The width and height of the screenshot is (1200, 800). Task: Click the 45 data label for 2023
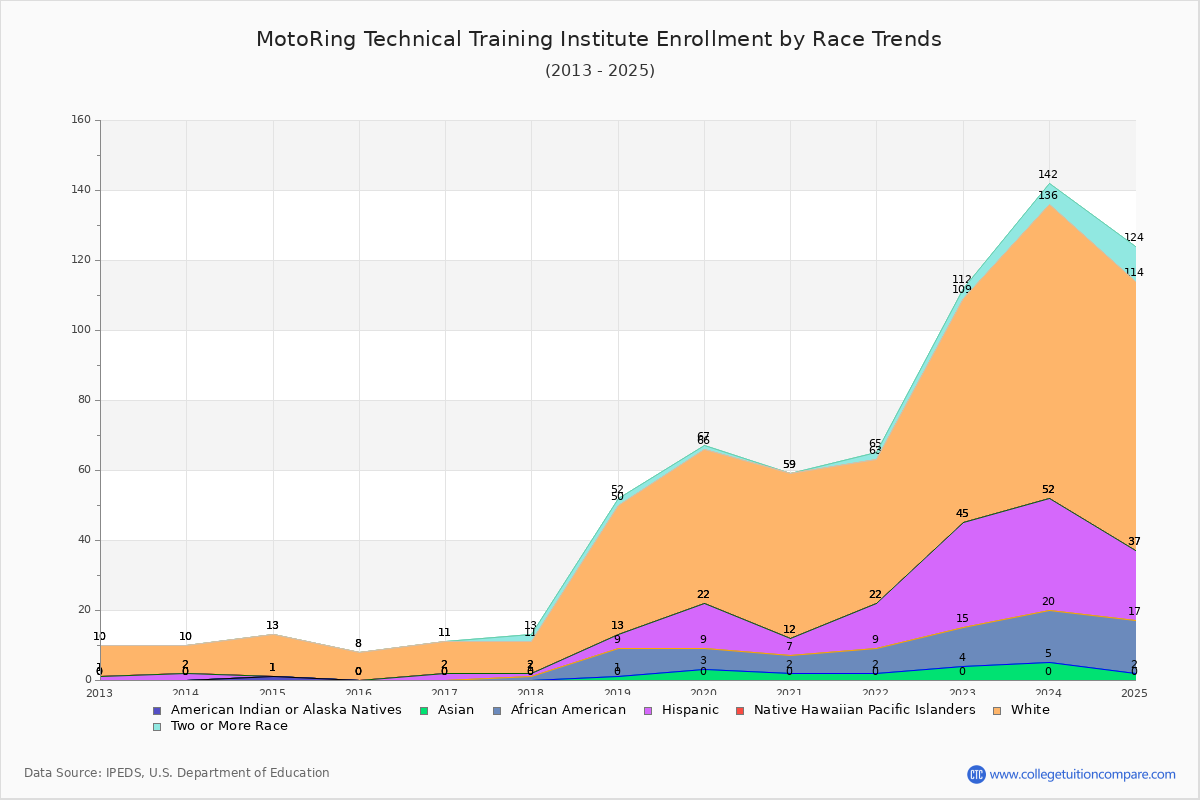[962, 514]
